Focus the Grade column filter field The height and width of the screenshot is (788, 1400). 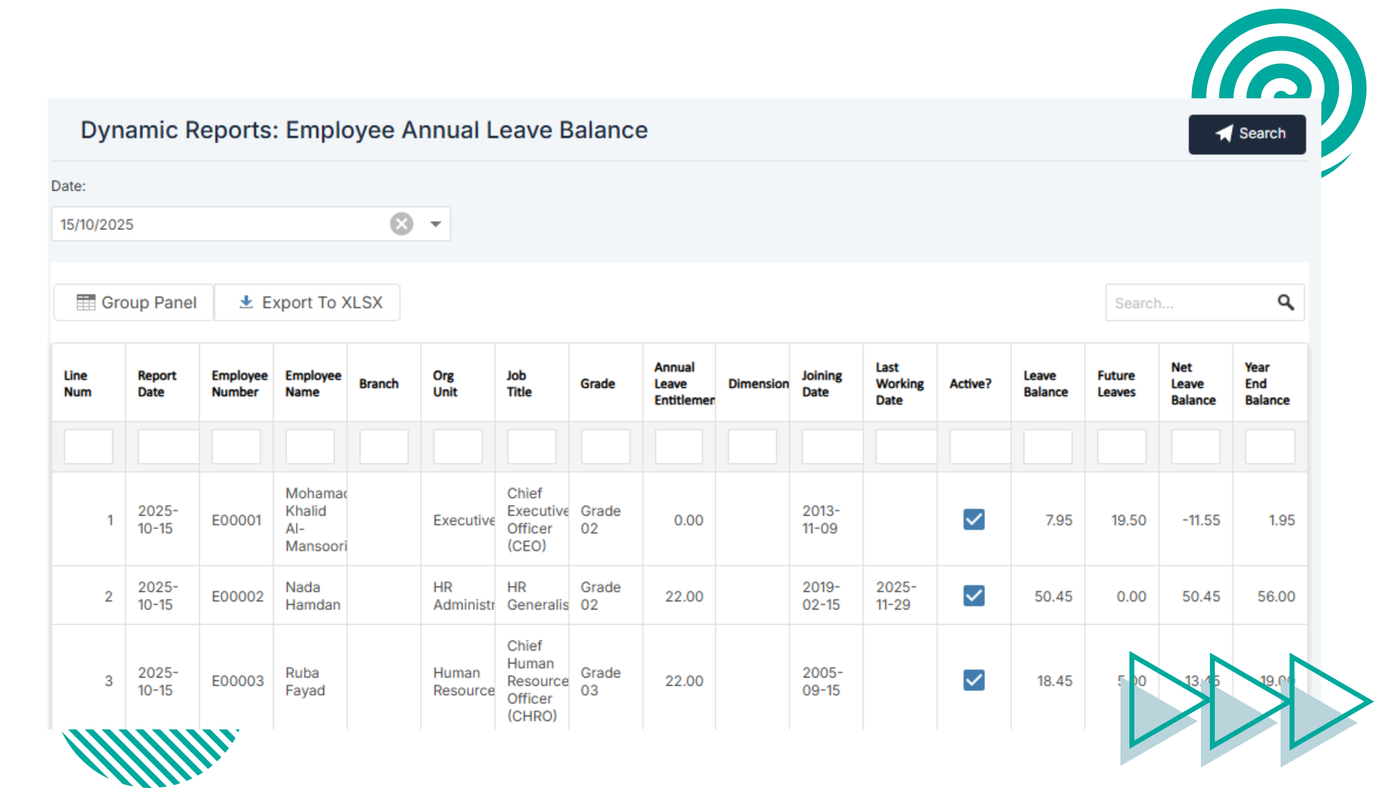(606, 447)
